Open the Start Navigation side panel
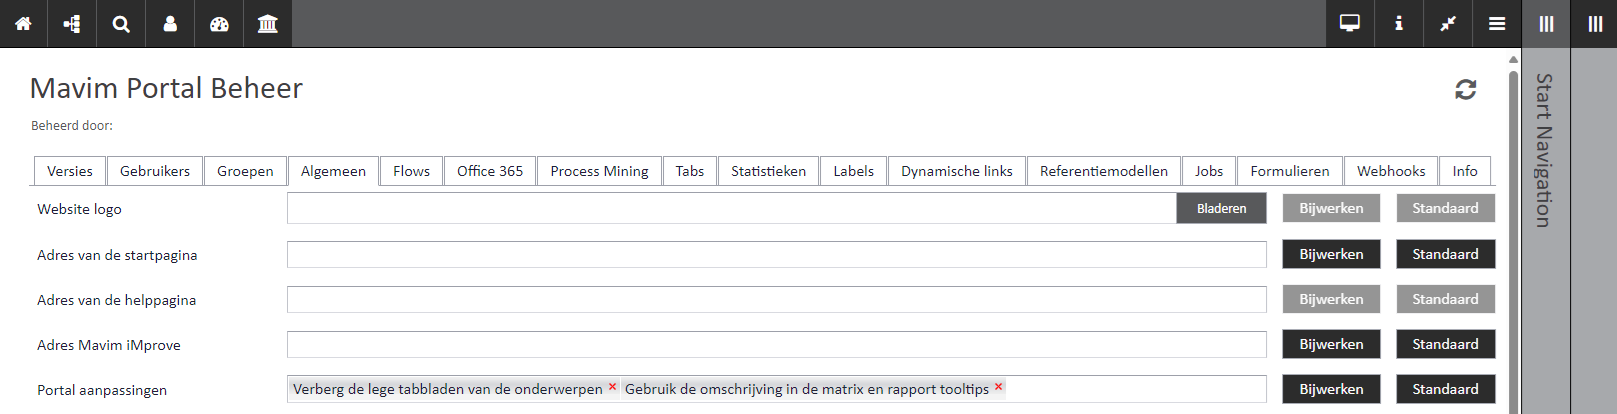The width and height of the screenshot is (1617, 414). [1545, 150]
